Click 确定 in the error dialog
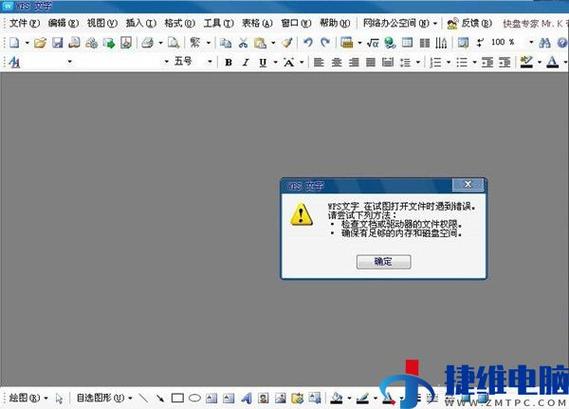This screenshot has height=409, width=569. pos(383,261)
